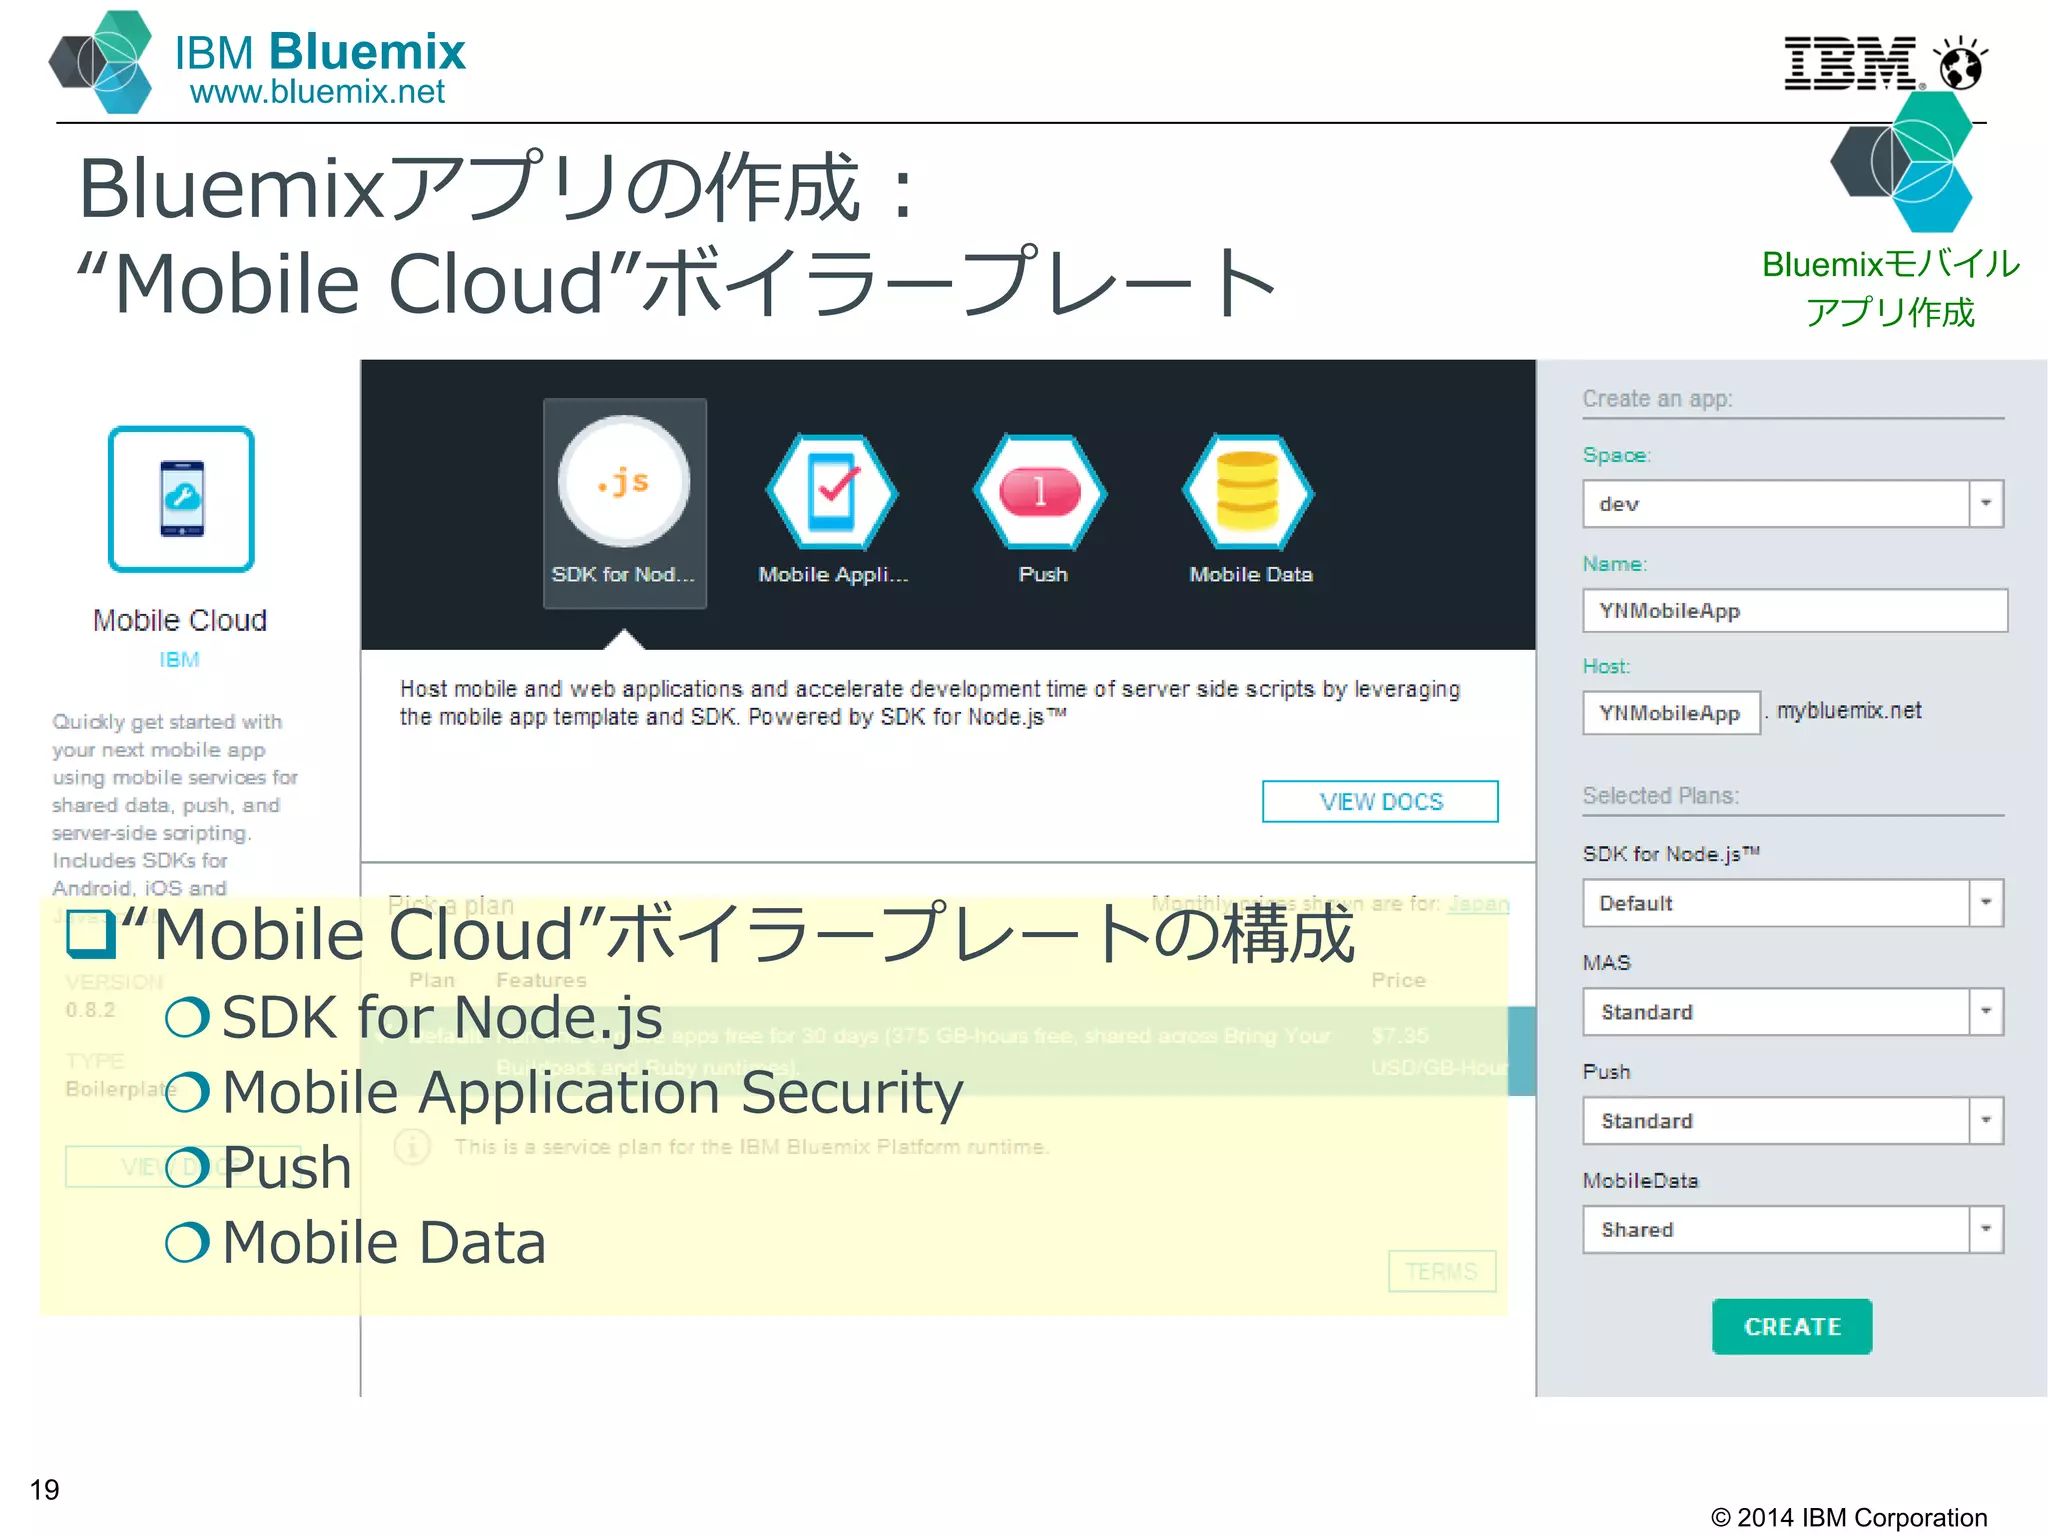Click the green CREATE button
Image resolution: width=2048 pixels, height=1536 pixels.
point(1792,1327)
